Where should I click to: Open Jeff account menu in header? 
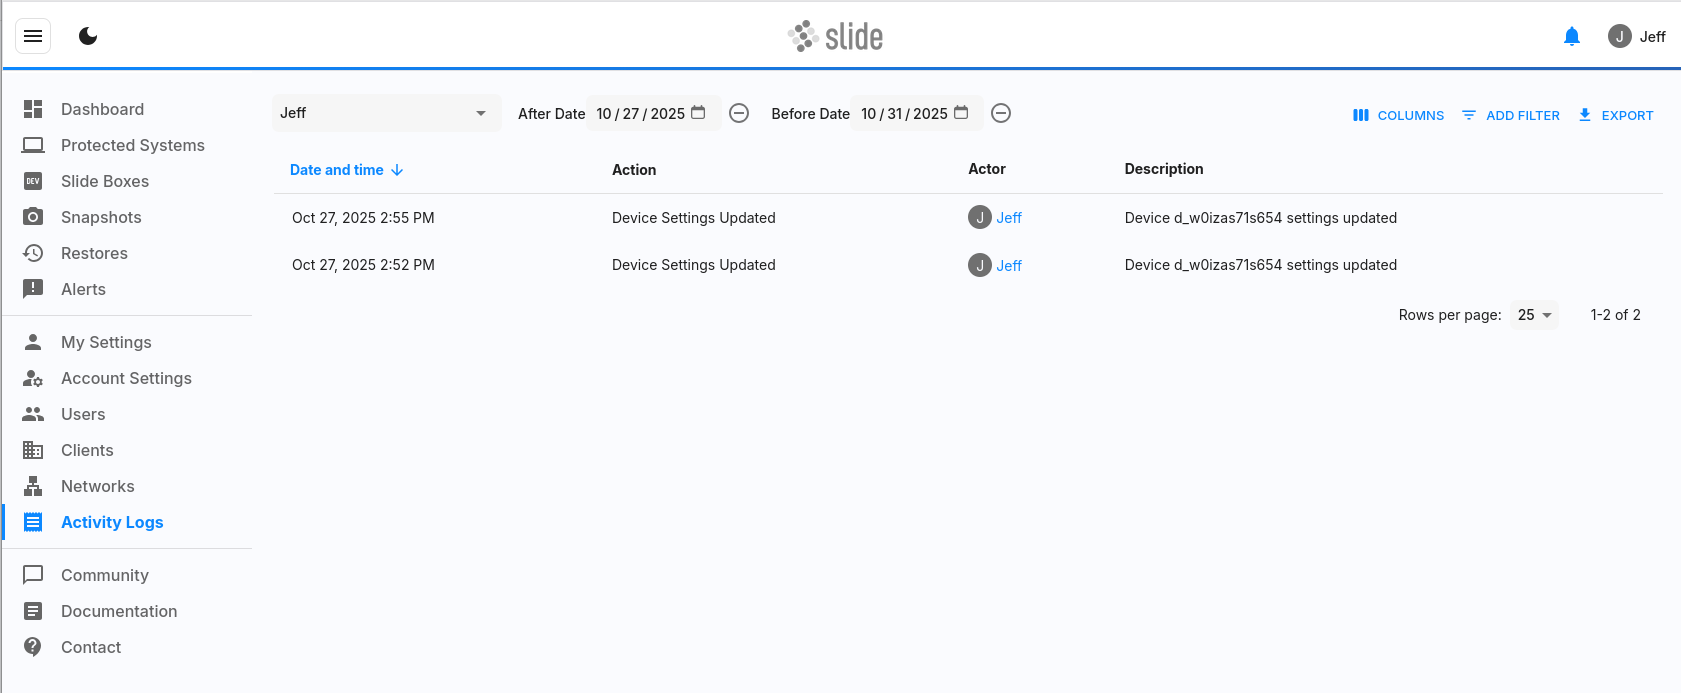click(x=1637, y=37)
